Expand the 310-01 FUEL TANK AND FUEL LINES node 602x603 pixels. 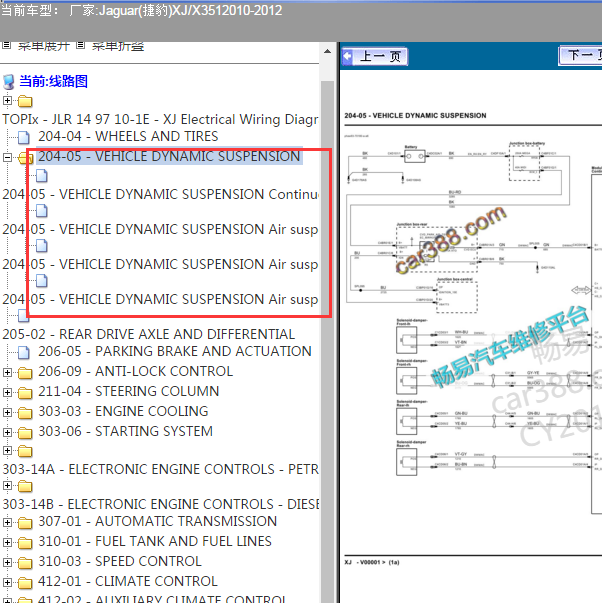pyautogui.click(x=7, y=542)
